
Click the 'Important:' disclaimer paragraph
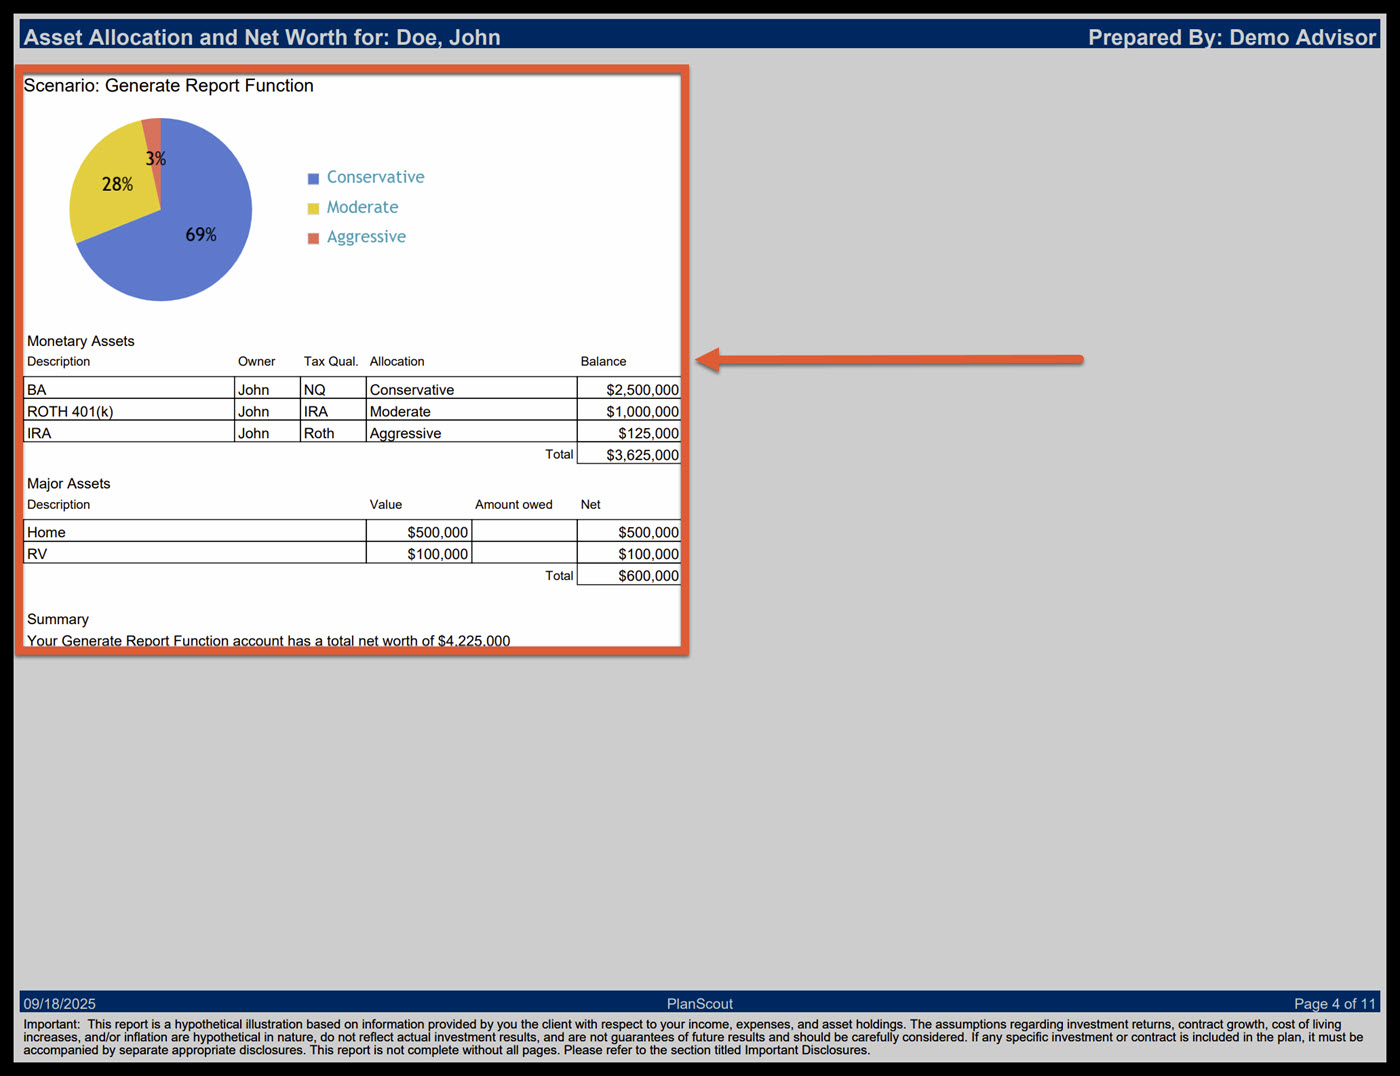click(693, 1037)
